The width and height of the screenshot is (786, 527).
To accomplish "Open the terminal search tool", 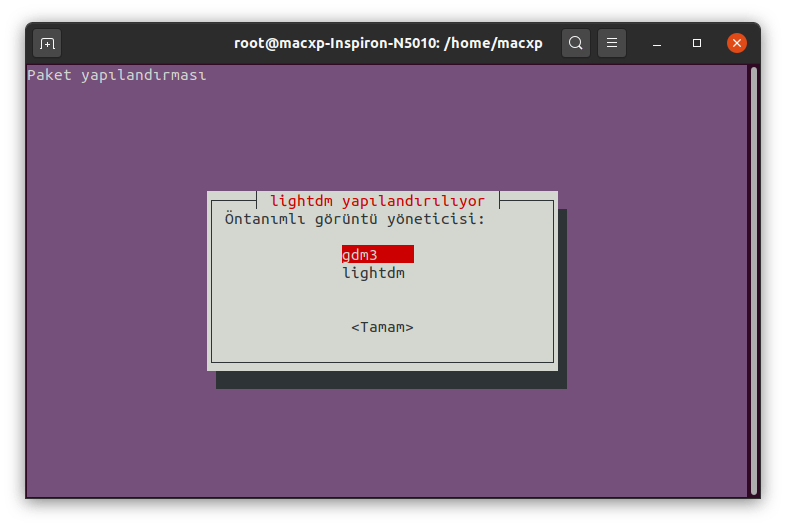I will (x=575, y=43).
